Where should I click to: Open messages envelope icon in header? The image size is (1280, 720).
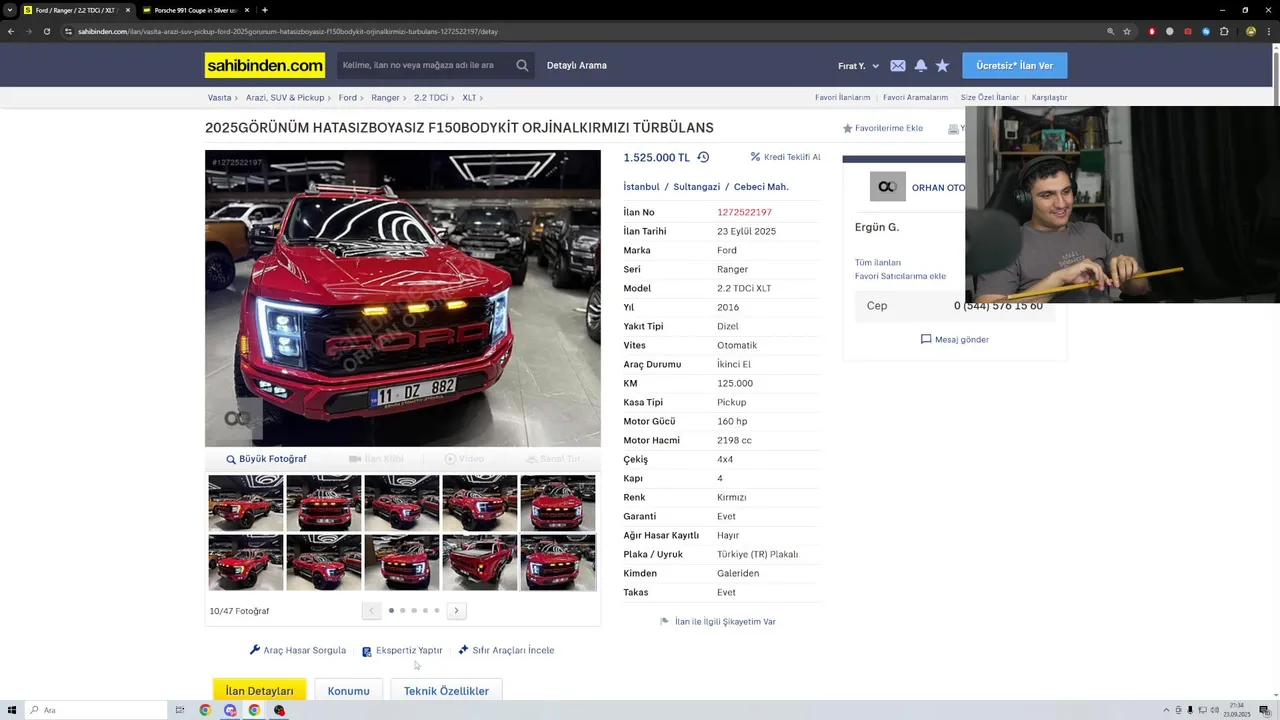[898, 66]
